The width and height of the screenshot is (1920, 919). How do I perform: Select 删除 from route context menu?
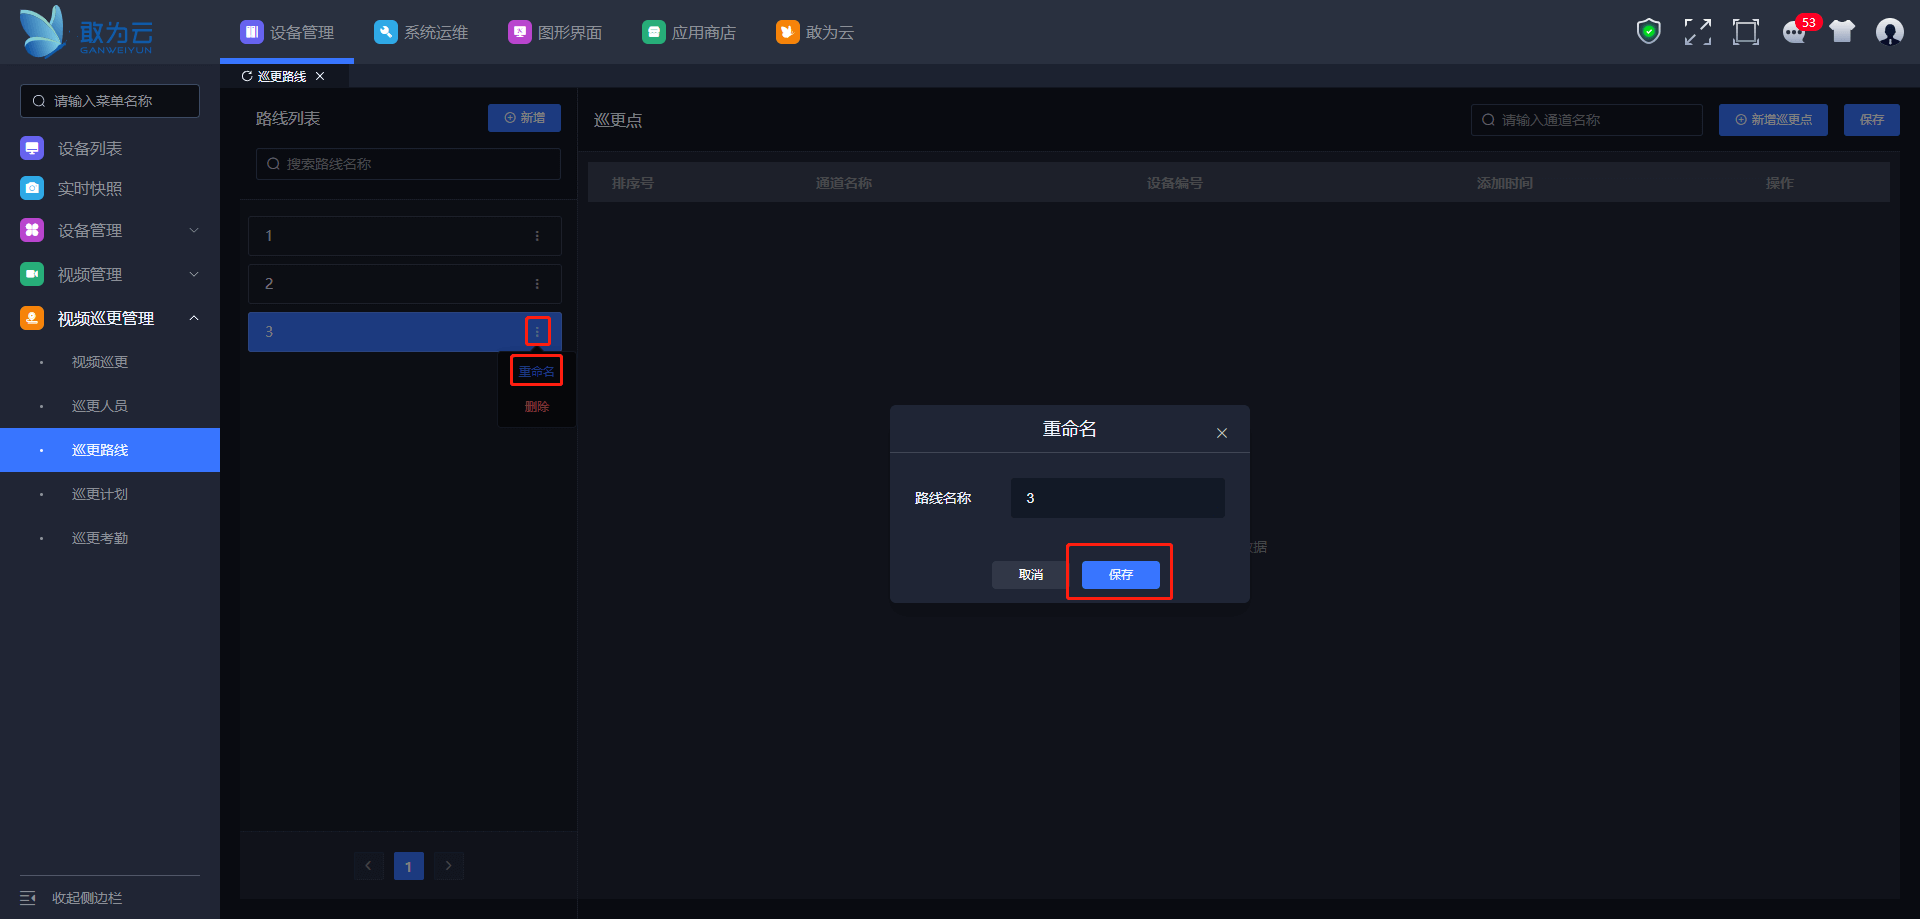click(x=537, y=407)
